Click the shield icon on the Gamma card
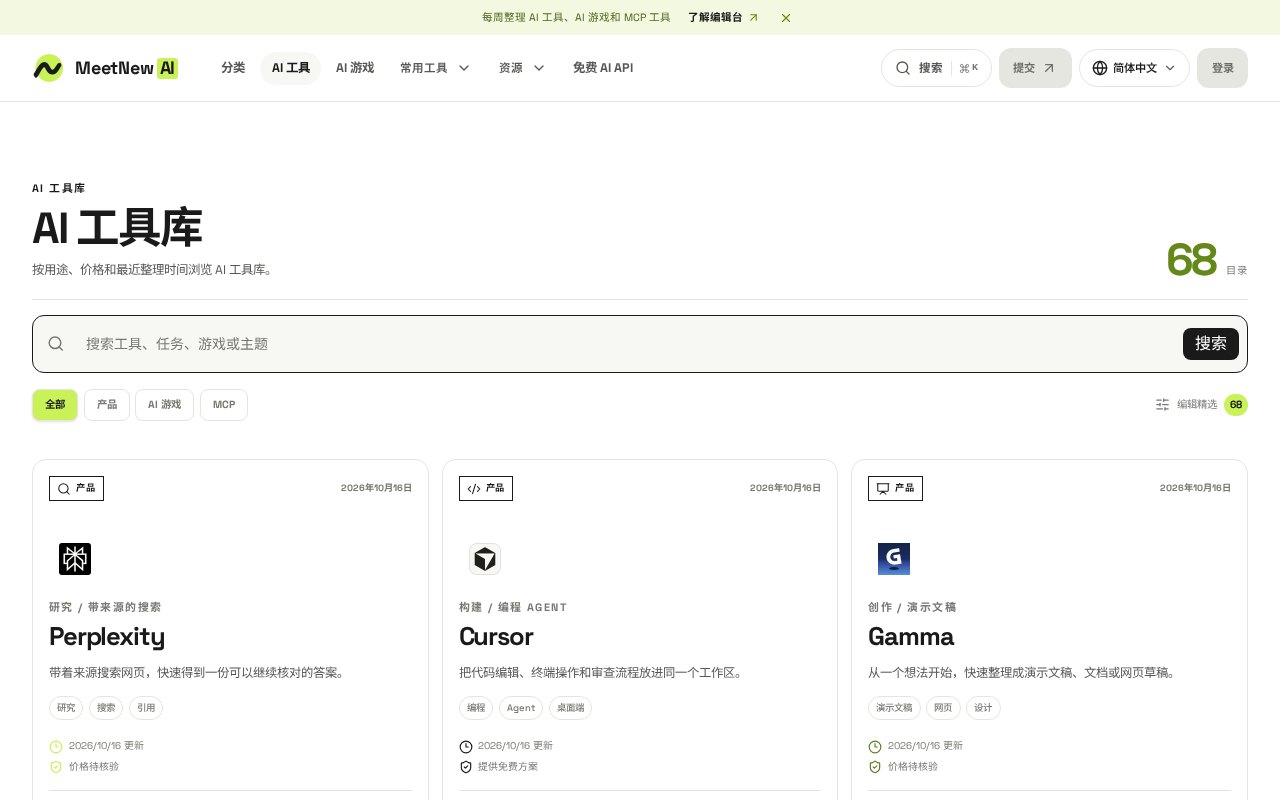The height and width of the screenshot is (800, 1280). click(x=875, y=767)
